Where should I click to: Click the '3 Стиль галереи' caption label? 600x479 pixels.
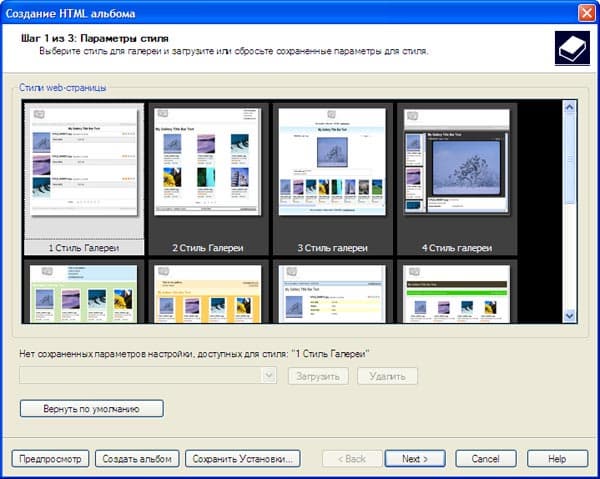click(333, 248)
